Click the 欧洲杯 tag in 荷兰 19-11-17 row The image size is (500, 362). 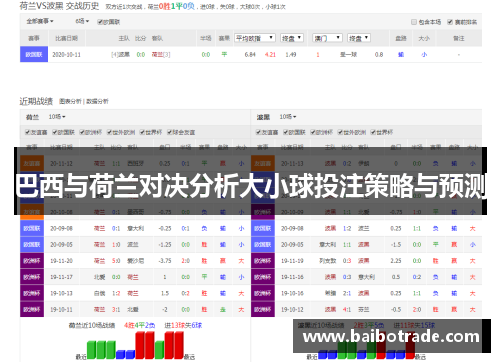click(32, 277)
